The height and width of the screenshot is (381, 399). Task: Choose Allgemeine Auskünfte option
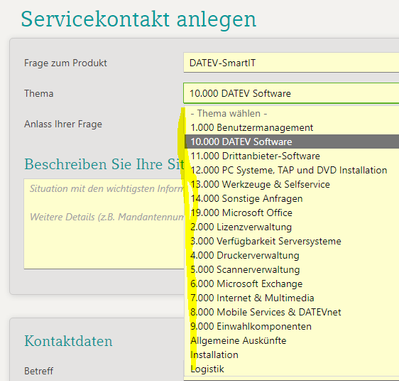click(x=292, y=340)
